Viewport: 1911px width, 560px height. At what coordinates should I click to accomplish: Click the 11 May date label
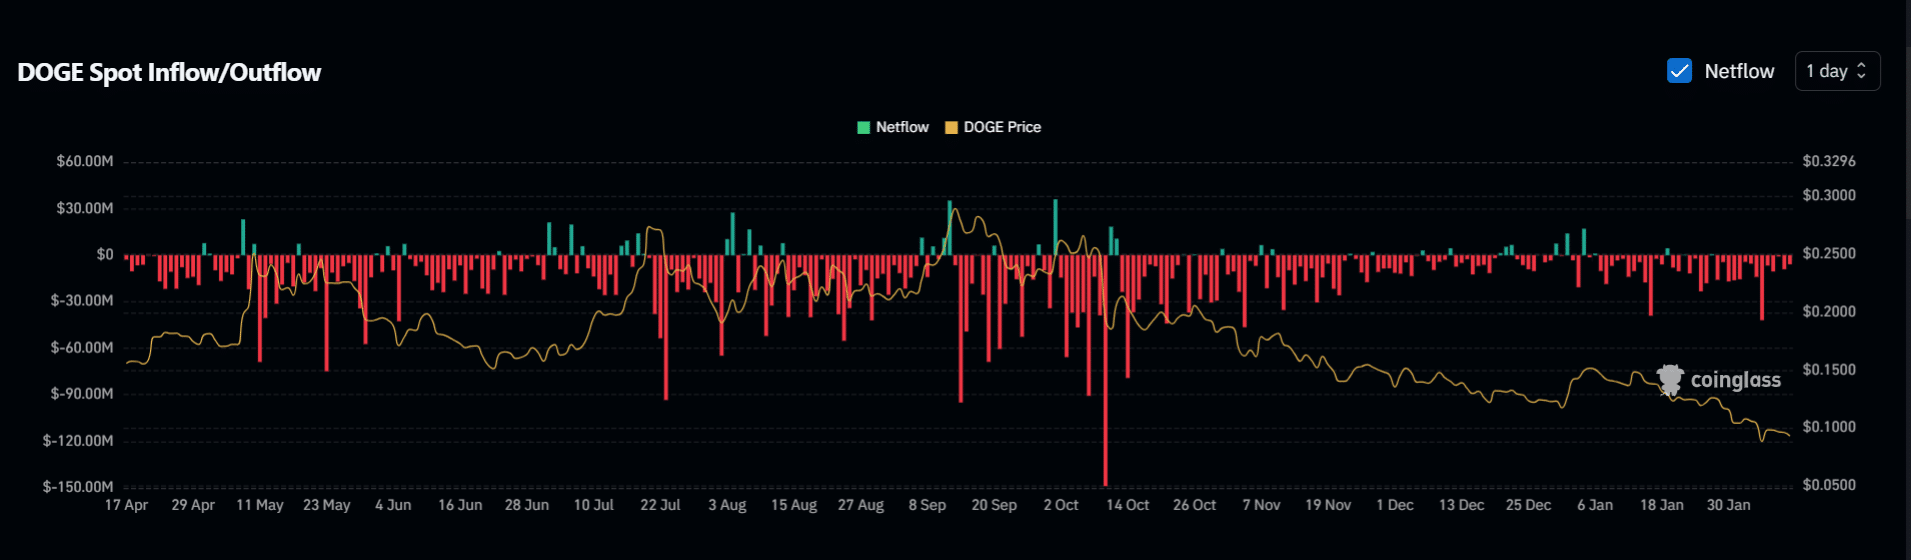pos(260,505)
